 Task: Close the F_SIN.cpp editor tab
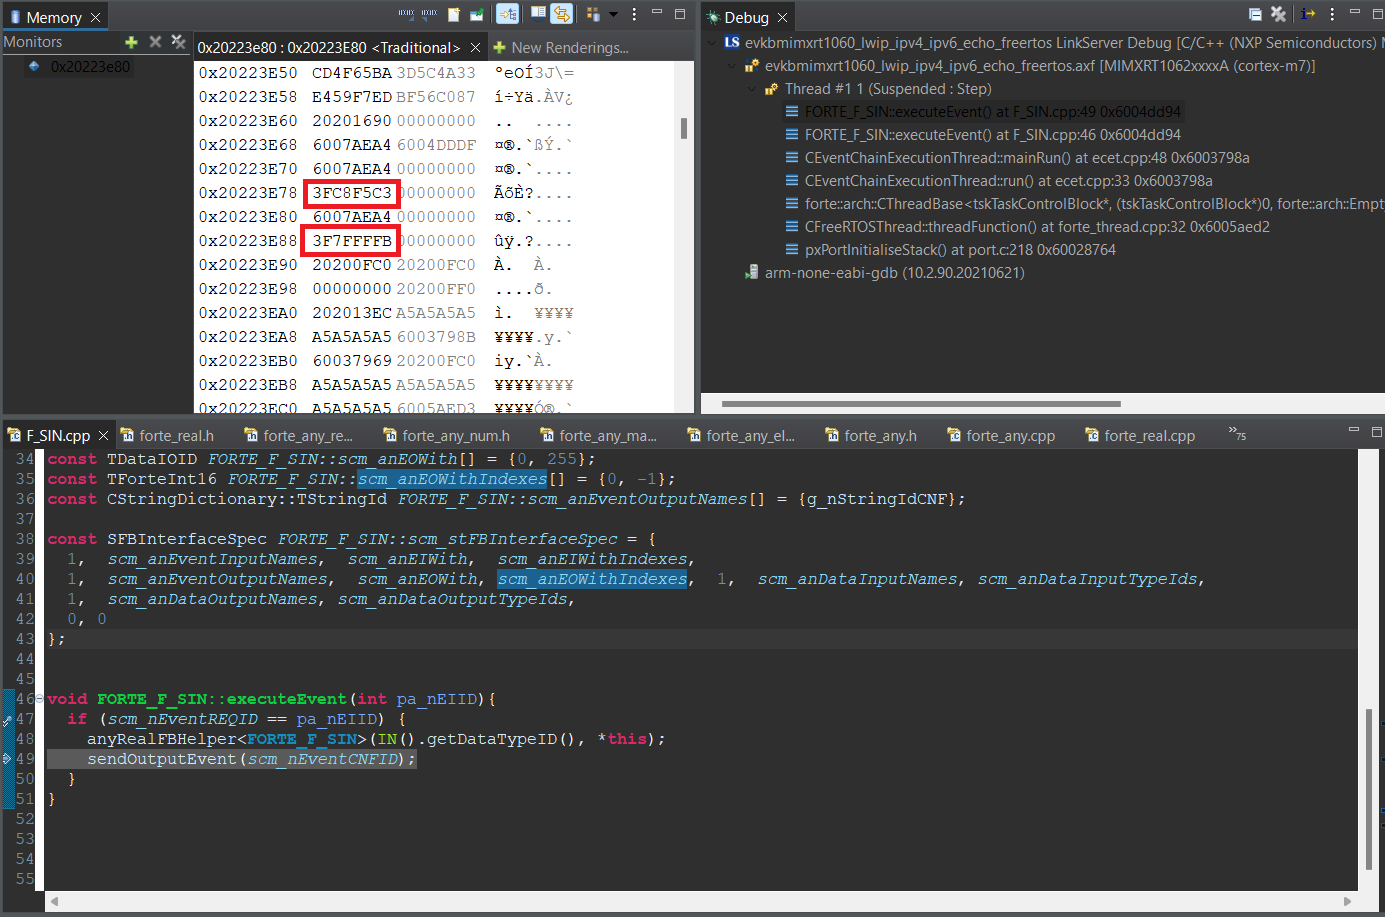tap(103, 436)
